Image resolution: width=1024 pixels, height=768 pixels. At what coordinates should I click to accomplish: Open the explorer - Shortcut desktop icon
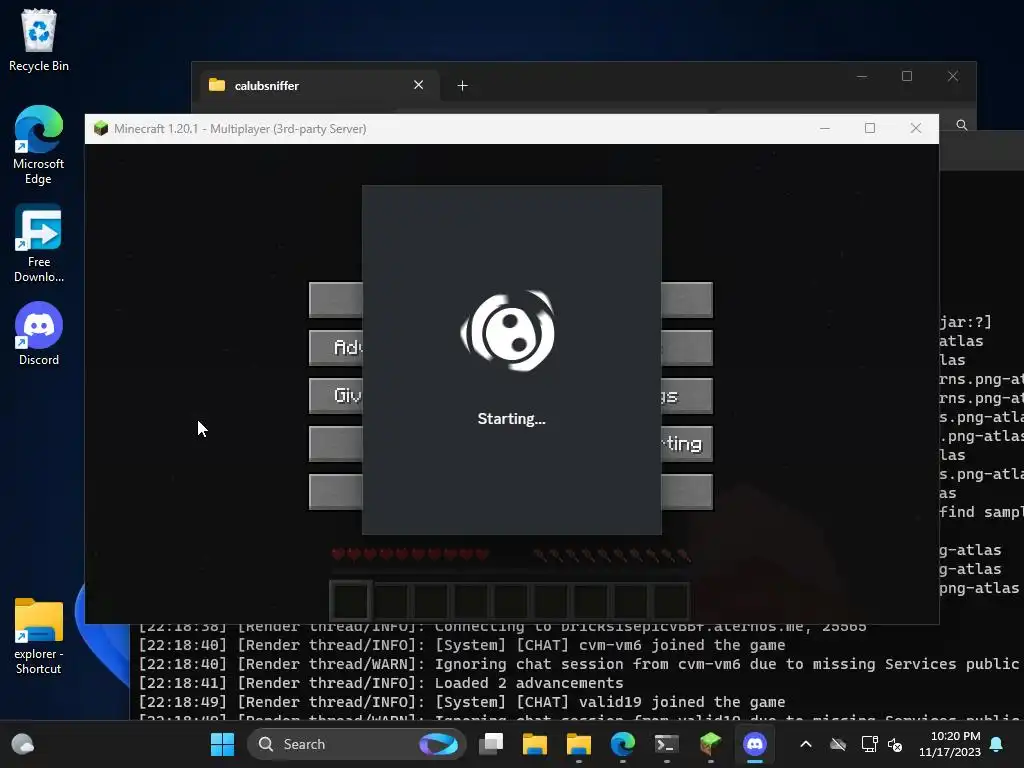pos(39,636)
